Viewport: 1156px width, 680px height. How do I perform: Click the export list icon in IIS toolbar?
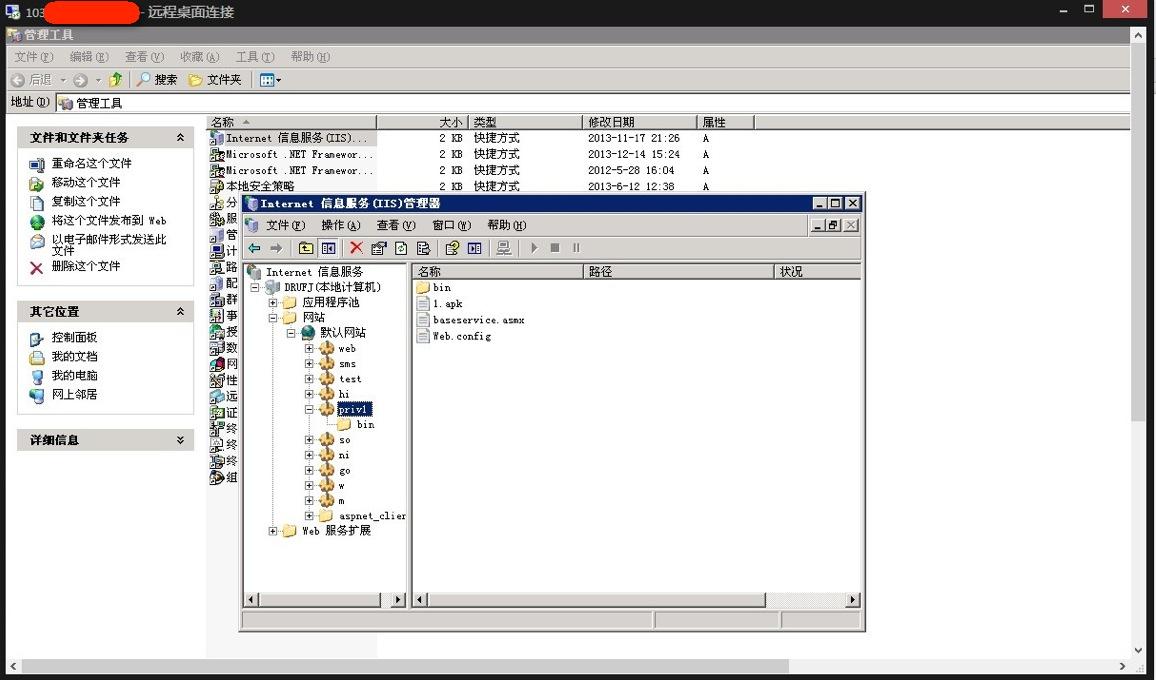423,249
